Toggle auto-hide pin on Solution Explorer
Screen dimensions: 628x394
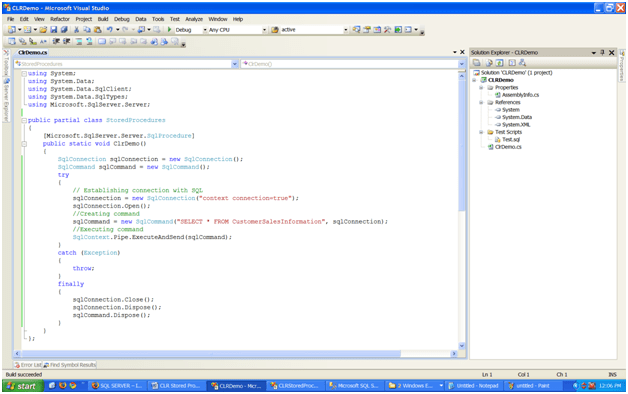click(602, 52)
